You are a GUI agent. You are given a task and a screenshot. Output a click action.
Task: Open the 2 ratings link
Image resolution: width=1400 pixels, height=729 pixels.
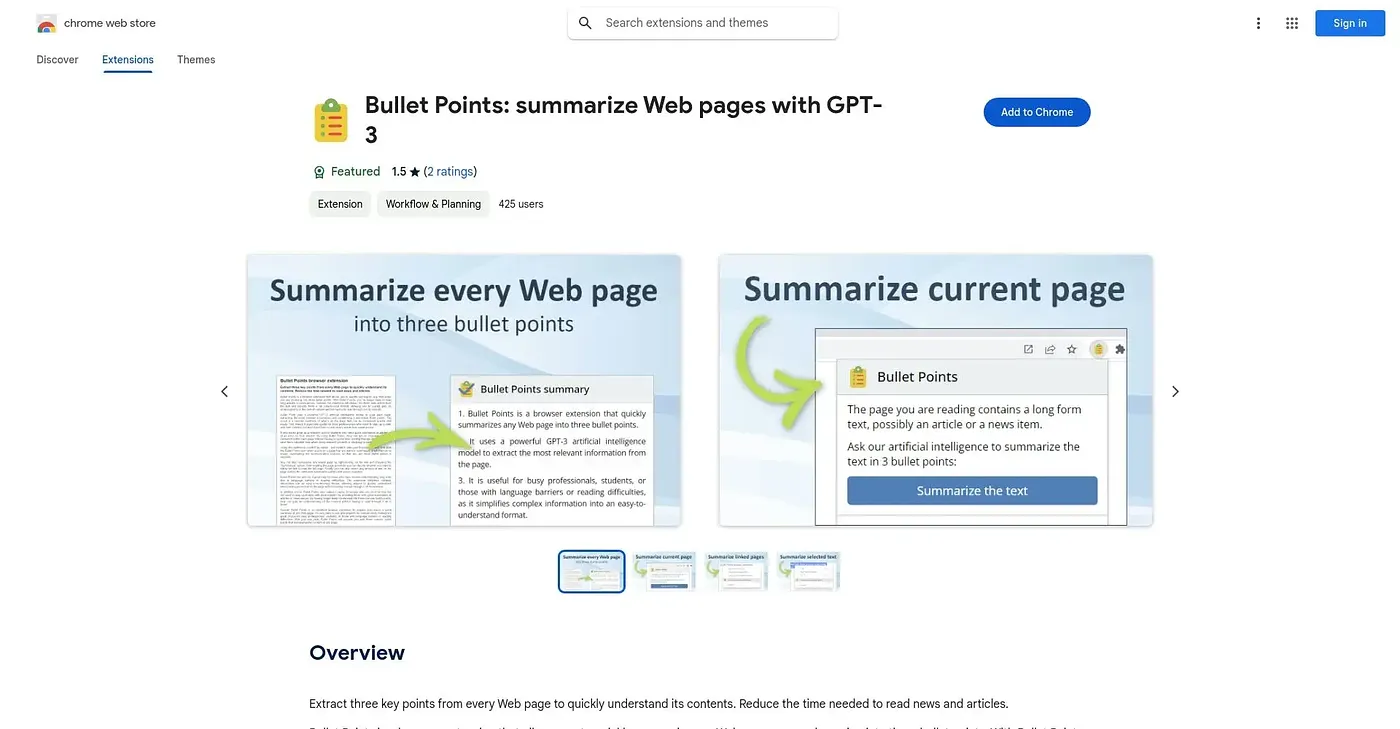click(x=450, y=172)
